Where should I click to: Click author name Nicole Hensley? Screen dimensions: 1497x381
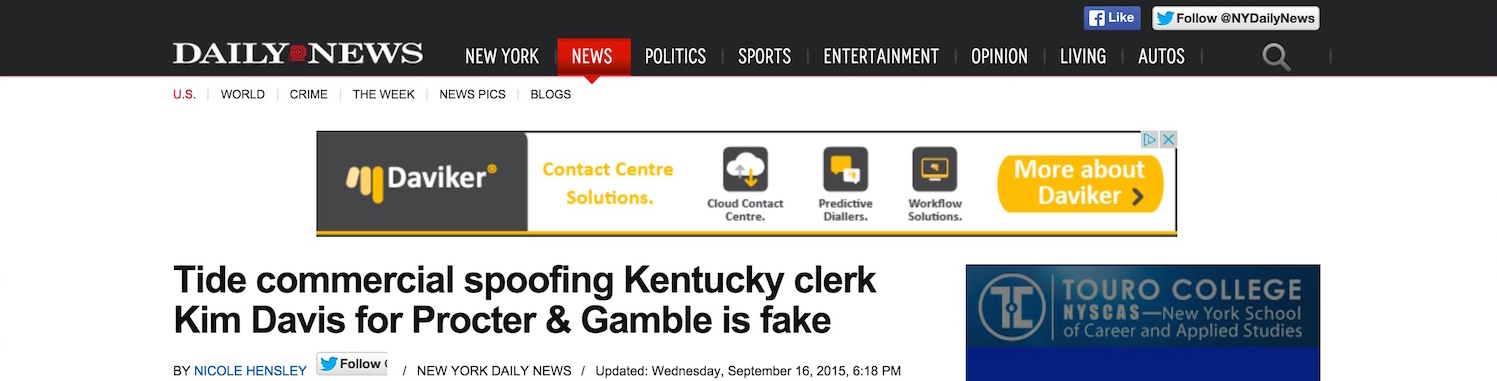pyautogui.click(x=250, y=371)
